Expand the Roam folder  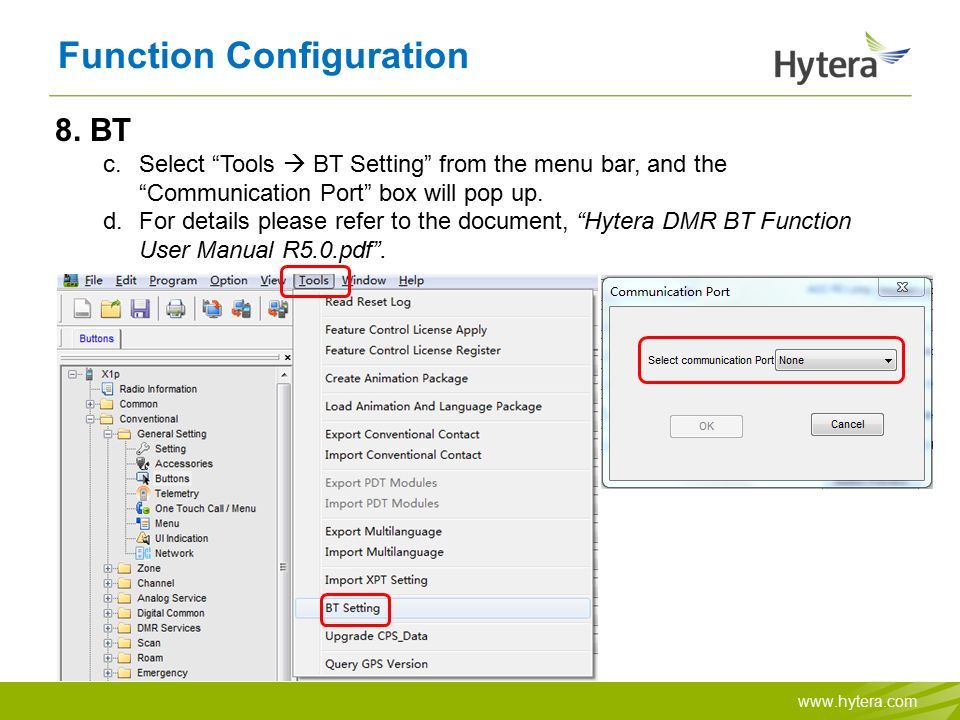pyautogui.click(x=108, y=658)
